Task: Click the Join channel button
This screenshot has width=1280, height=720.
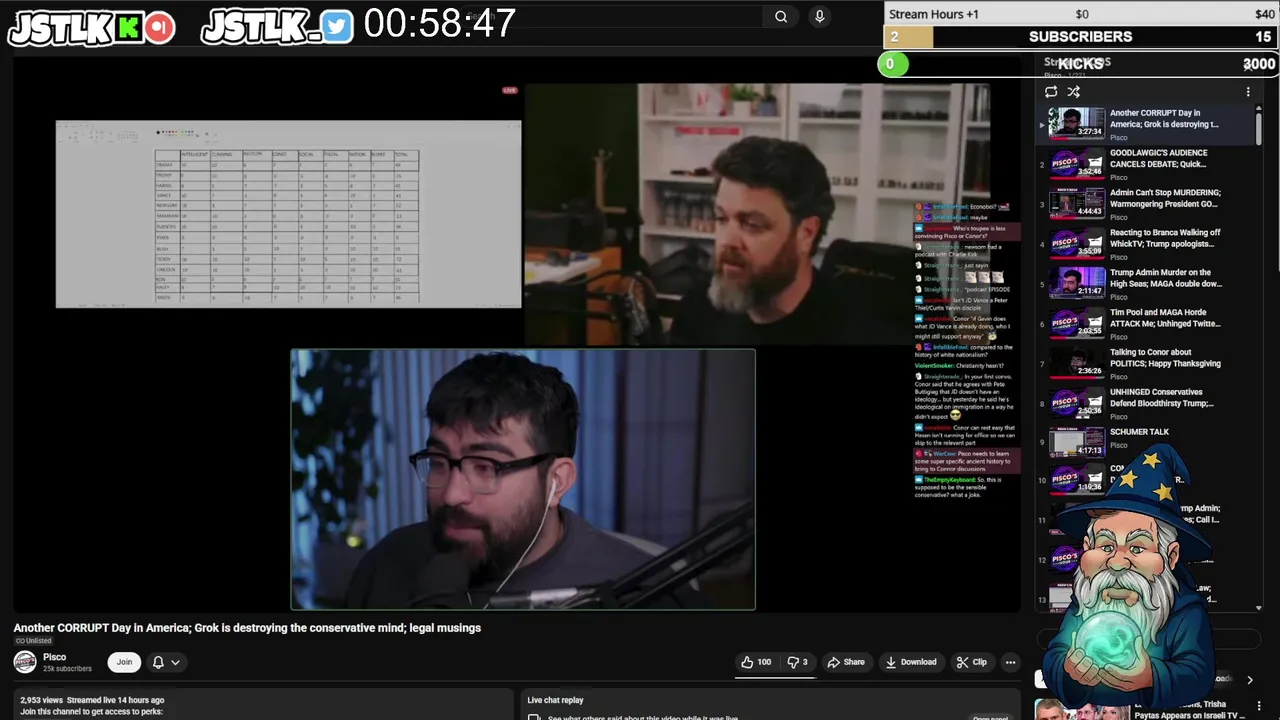Action: [x=124, y=662]
